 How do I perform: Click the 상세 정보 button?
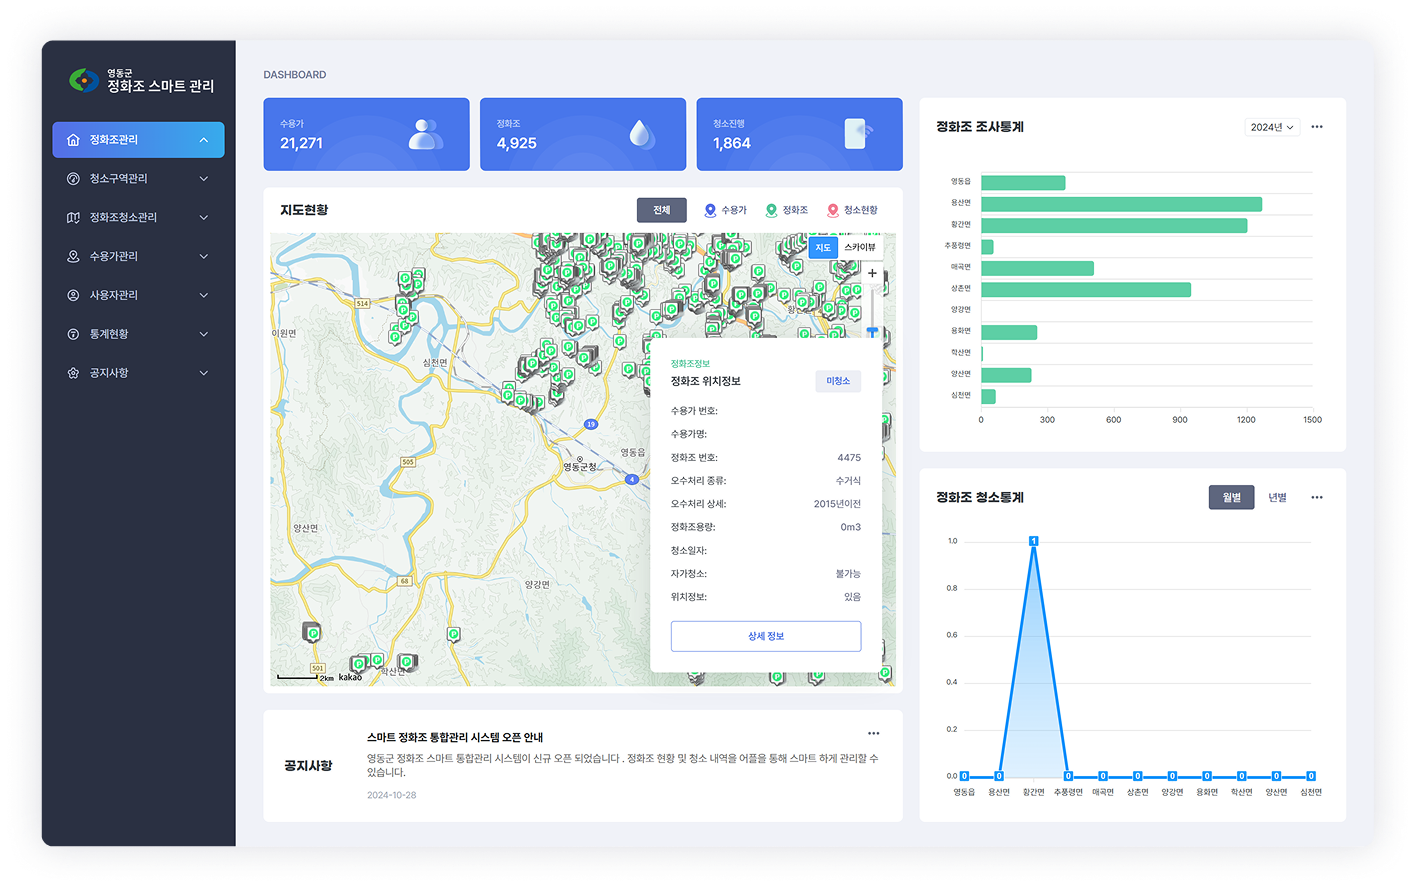point(765,636)
